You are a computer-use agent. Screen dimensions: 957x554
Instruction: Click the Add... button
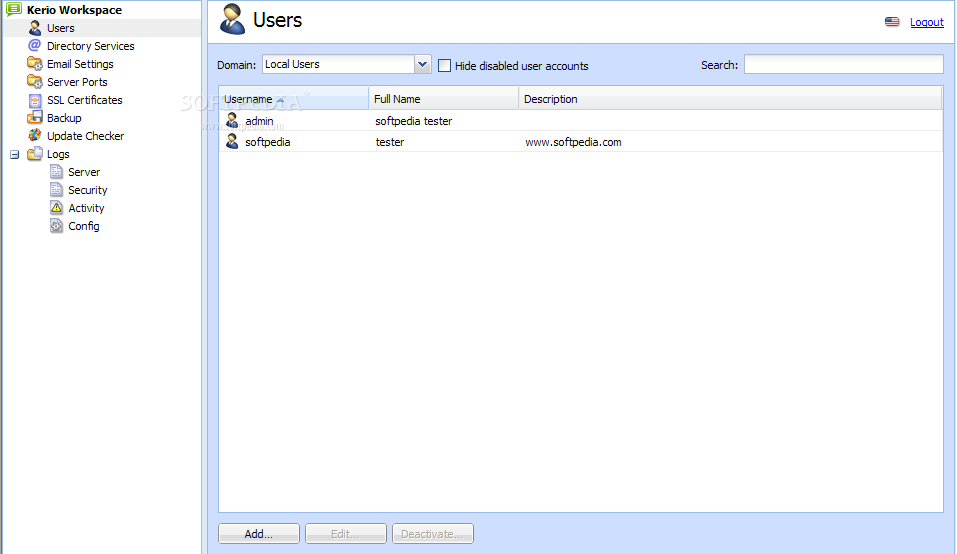coord(259,533)
